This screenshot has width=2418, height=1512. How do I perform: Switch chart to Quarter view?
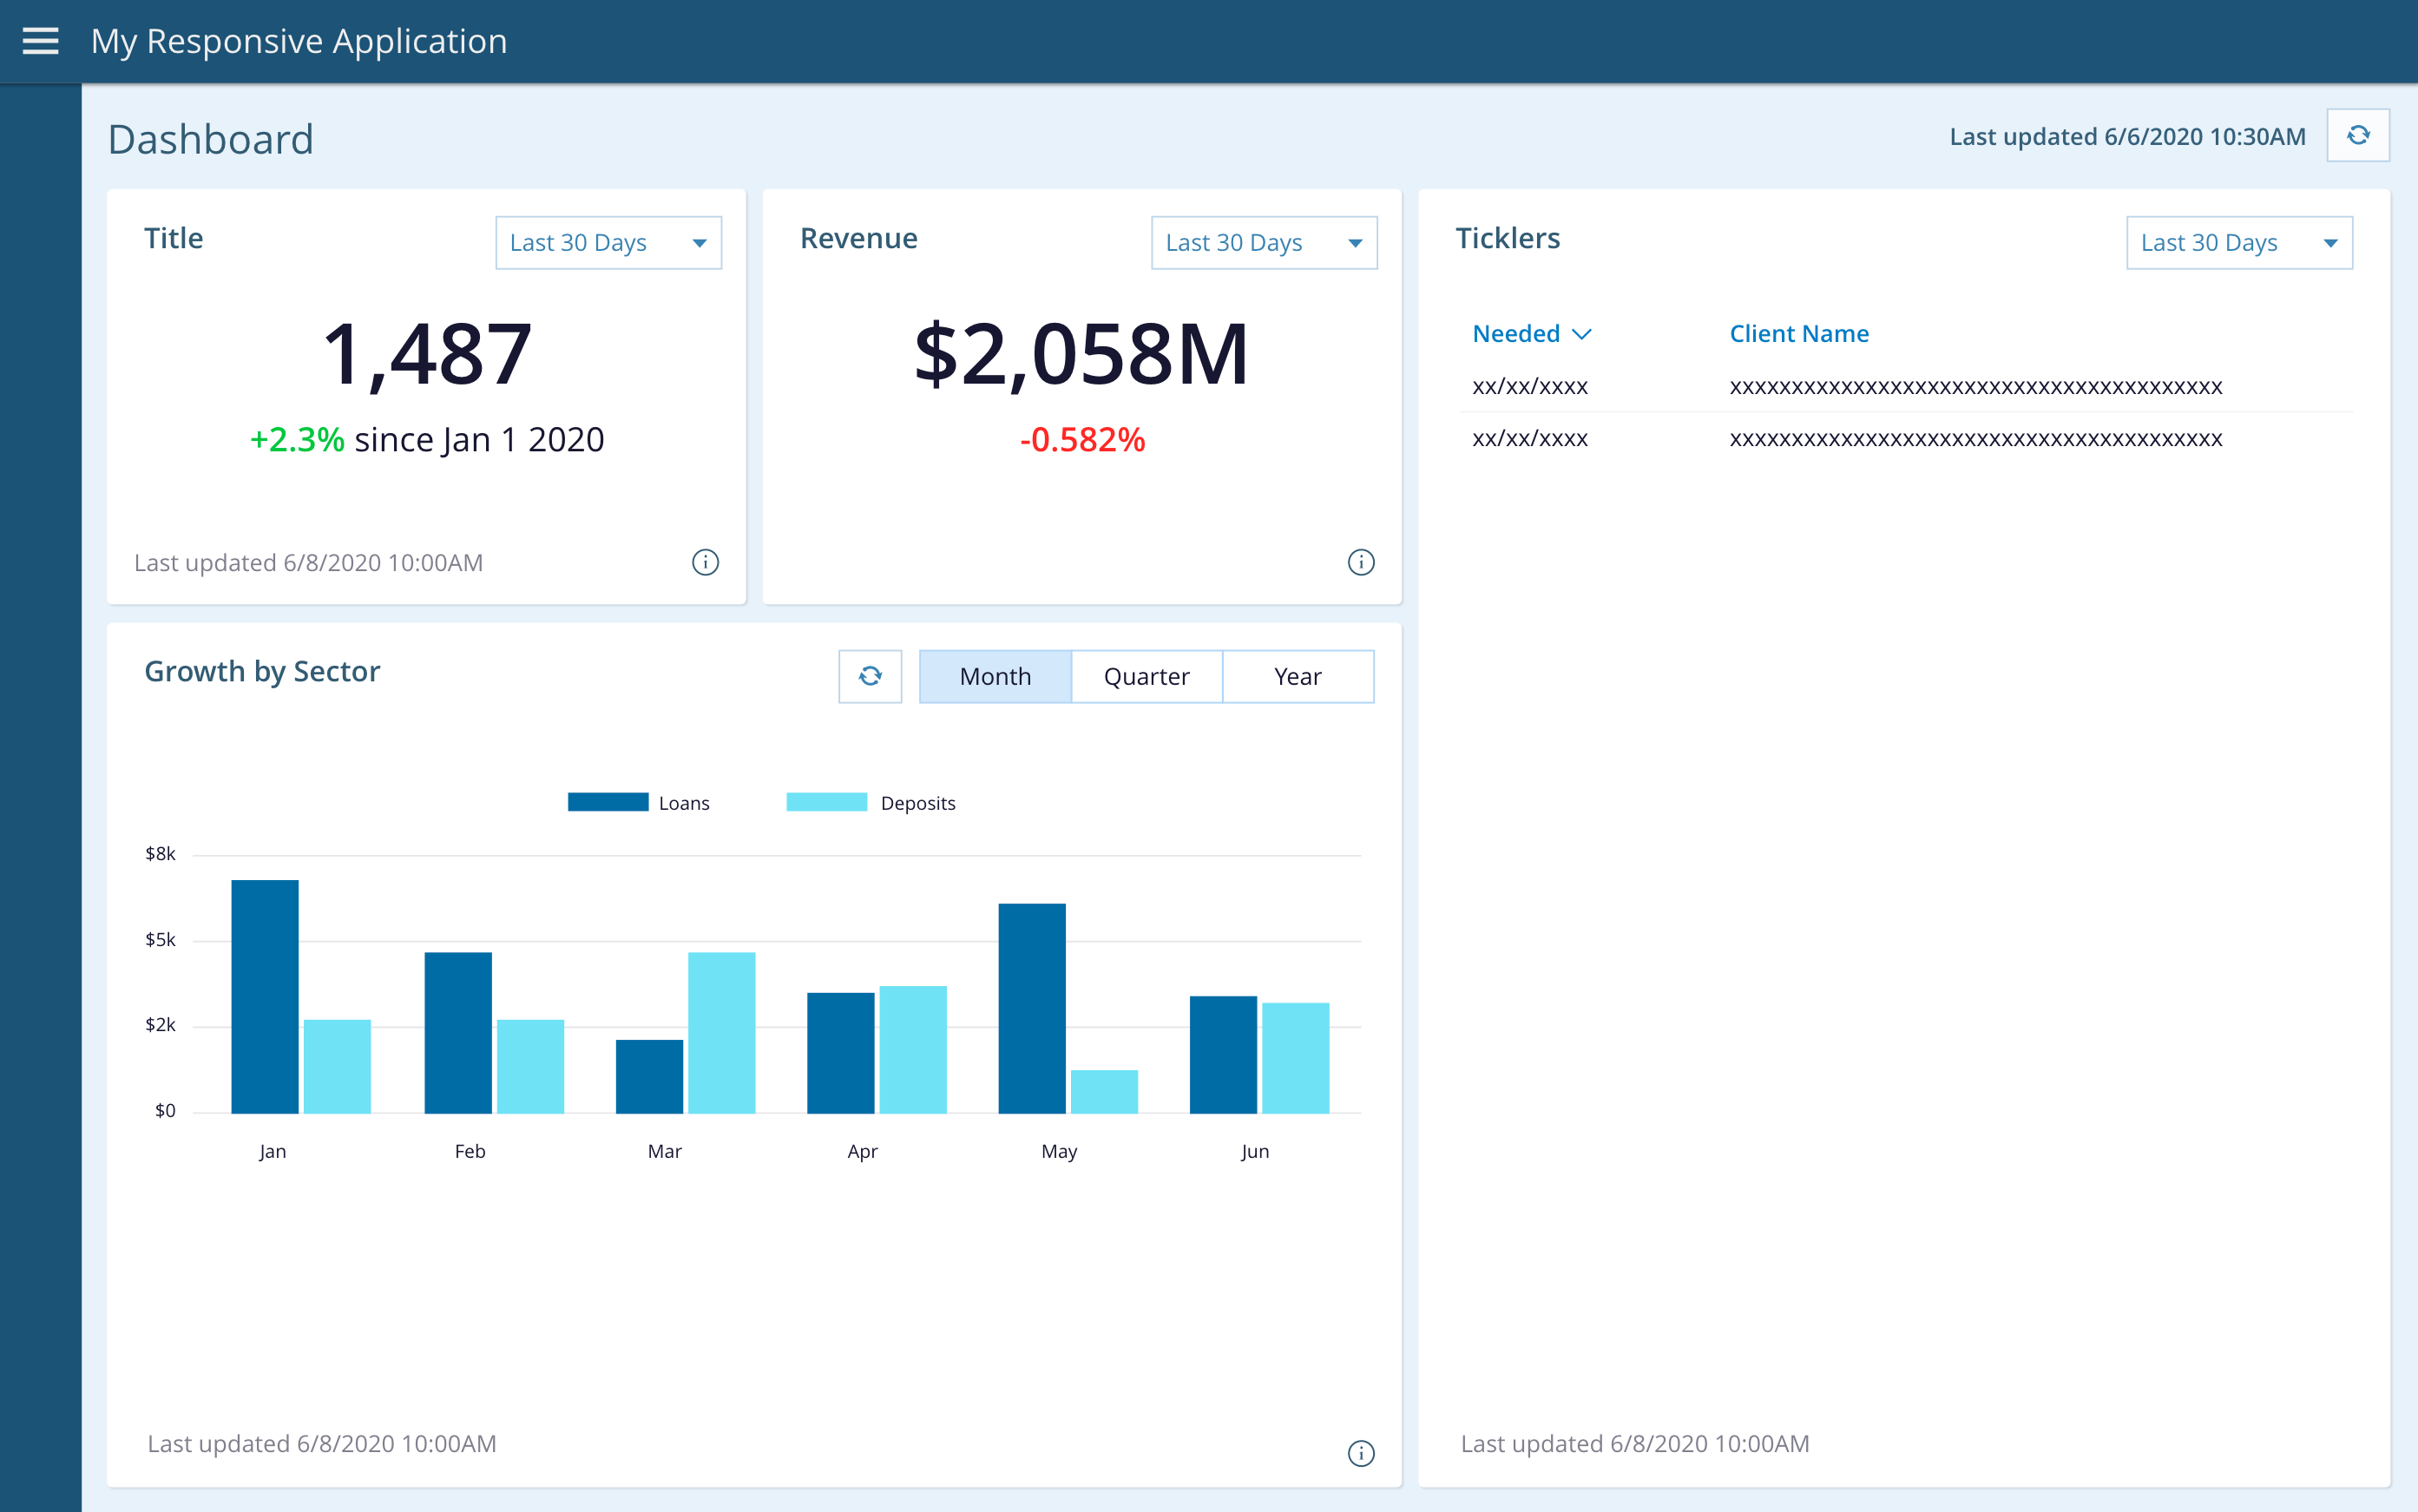pyautogui.click(x=1146, y=677)
